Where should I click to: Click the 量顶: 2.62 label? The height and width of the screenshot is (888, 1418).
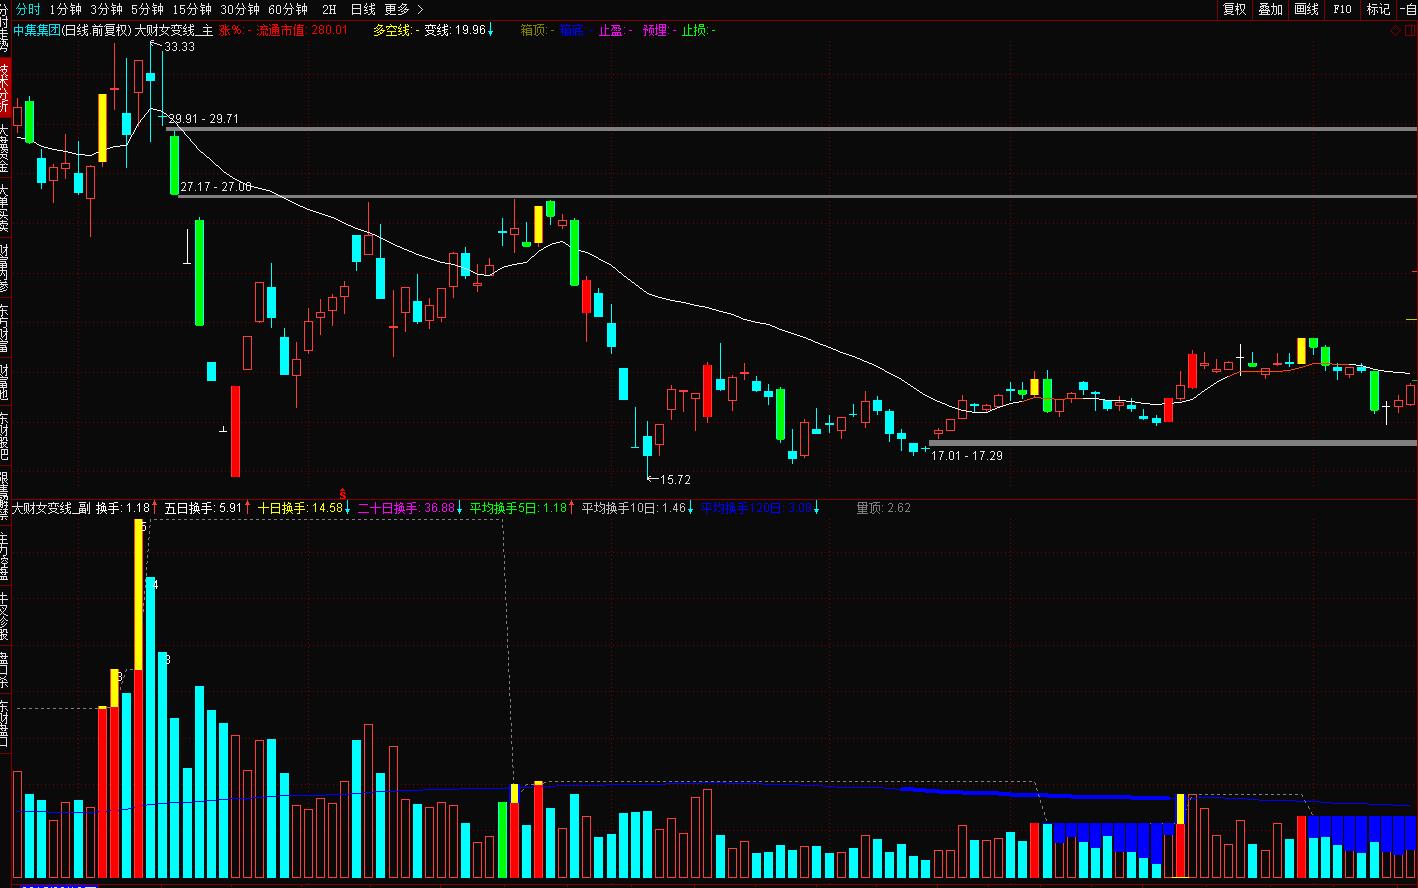click(x=884, y=508)
